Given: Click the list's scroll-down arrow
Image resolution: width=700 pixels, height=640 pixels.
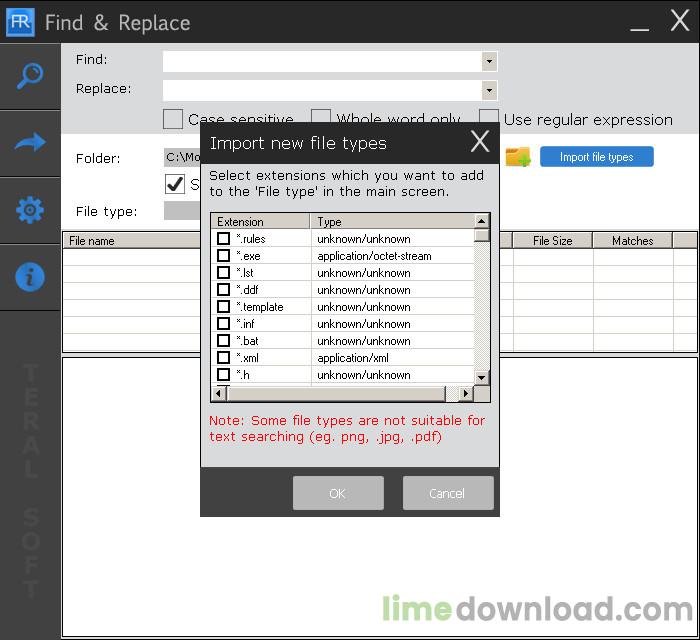Looking at the screenshot, I should tap(481, 378).
